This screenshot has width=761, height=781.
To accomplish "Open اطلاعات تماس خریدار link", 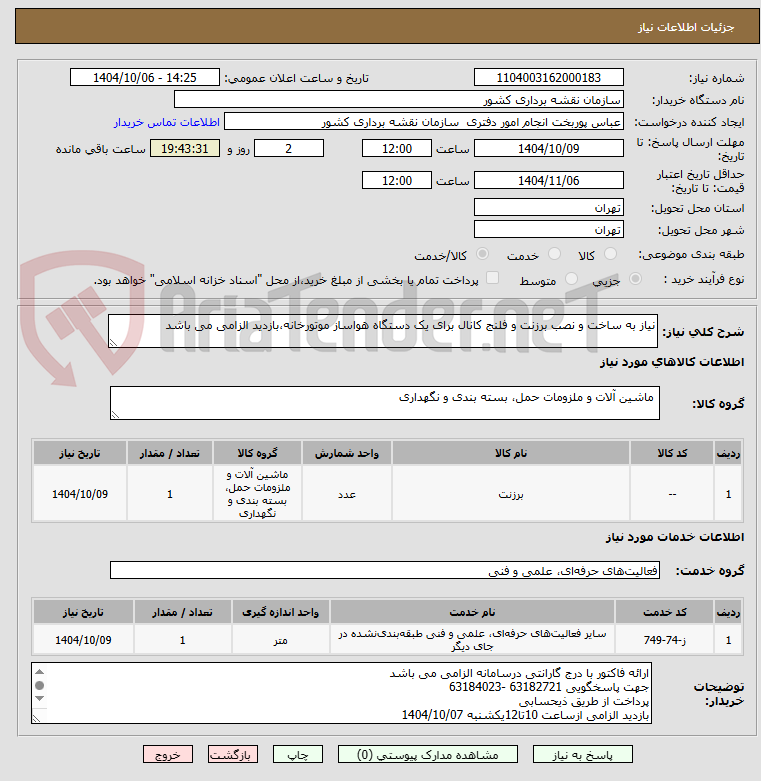I will [167, 122].
